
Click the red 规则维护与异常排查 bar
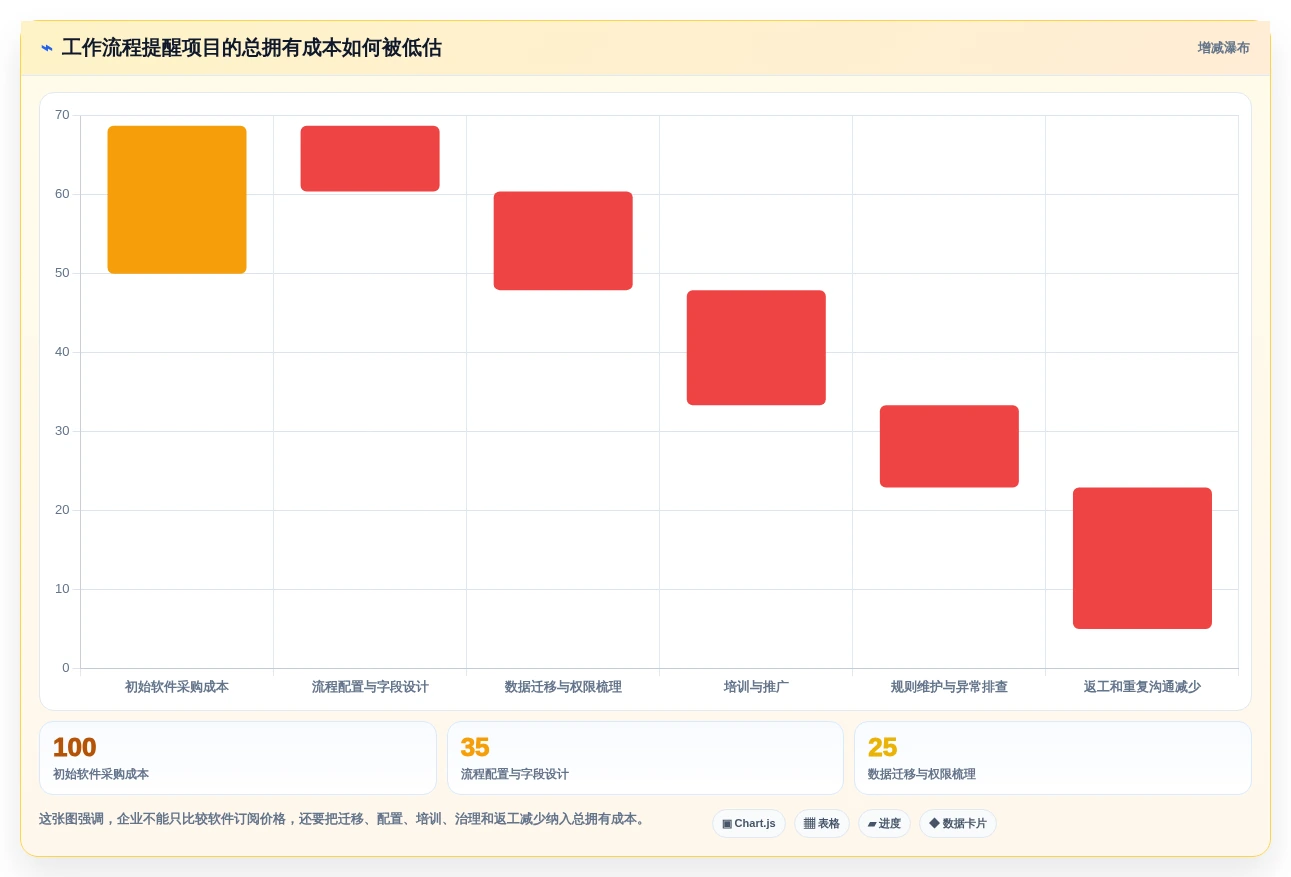pyautogui.click(x=949, y=446)
